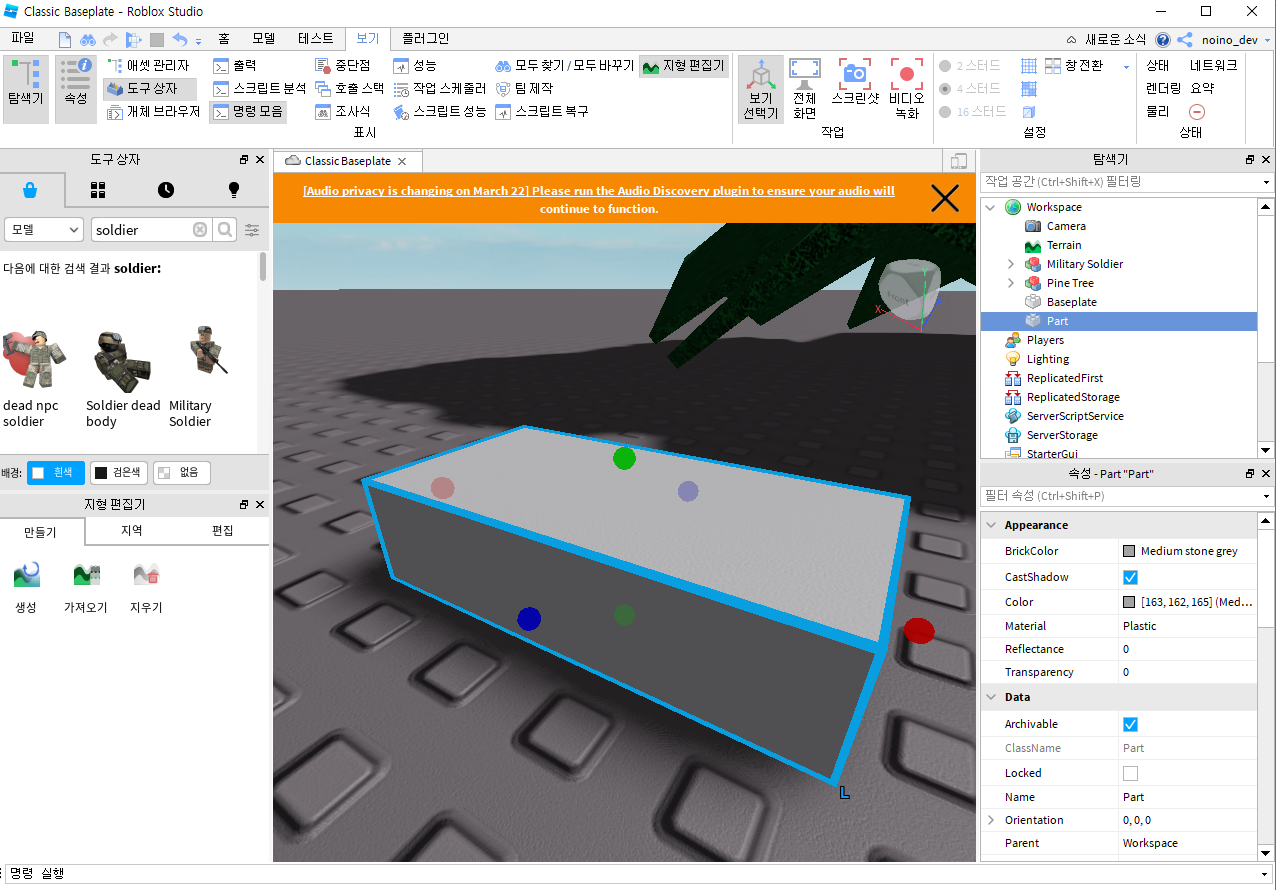Take a 스크린샷 screenshot
Image resolution: width=1276 pixels, height=890 pixels.
click(854, 82)
